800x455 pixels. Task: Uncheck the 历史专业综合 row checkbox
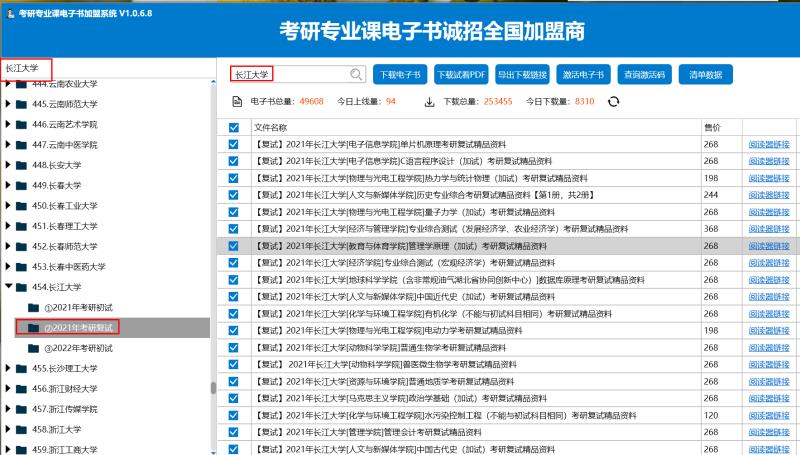tap(234, 195)
